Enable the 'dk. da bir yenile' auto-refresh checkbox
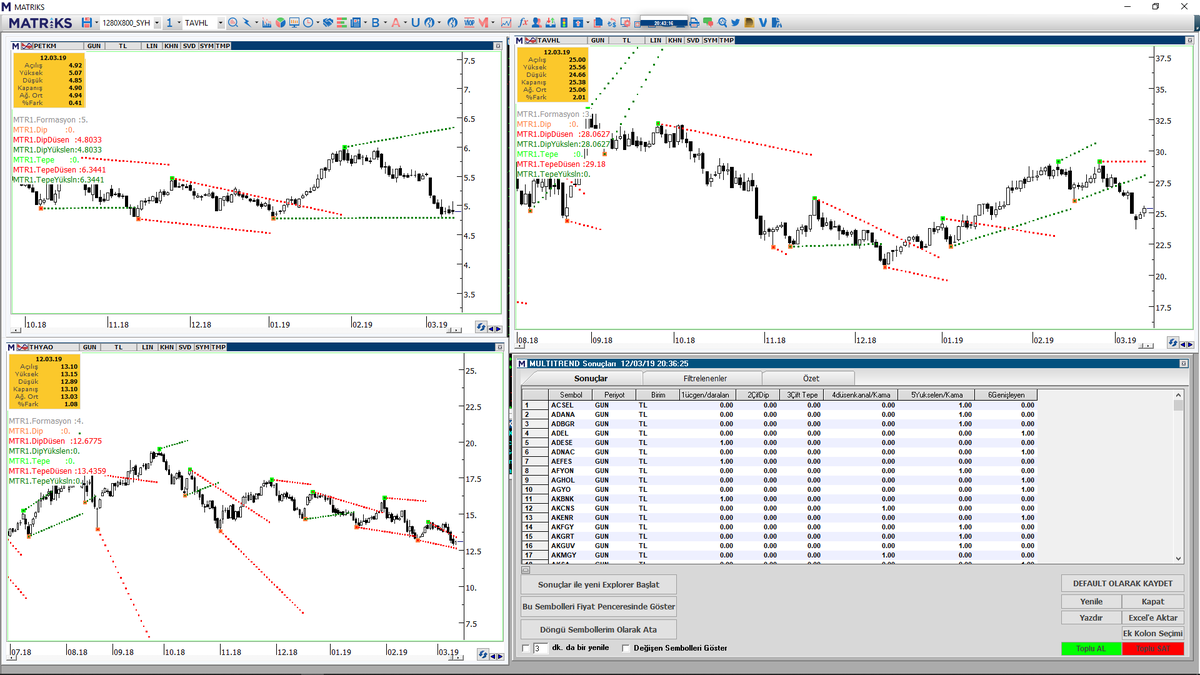 [x=526, y=648]
